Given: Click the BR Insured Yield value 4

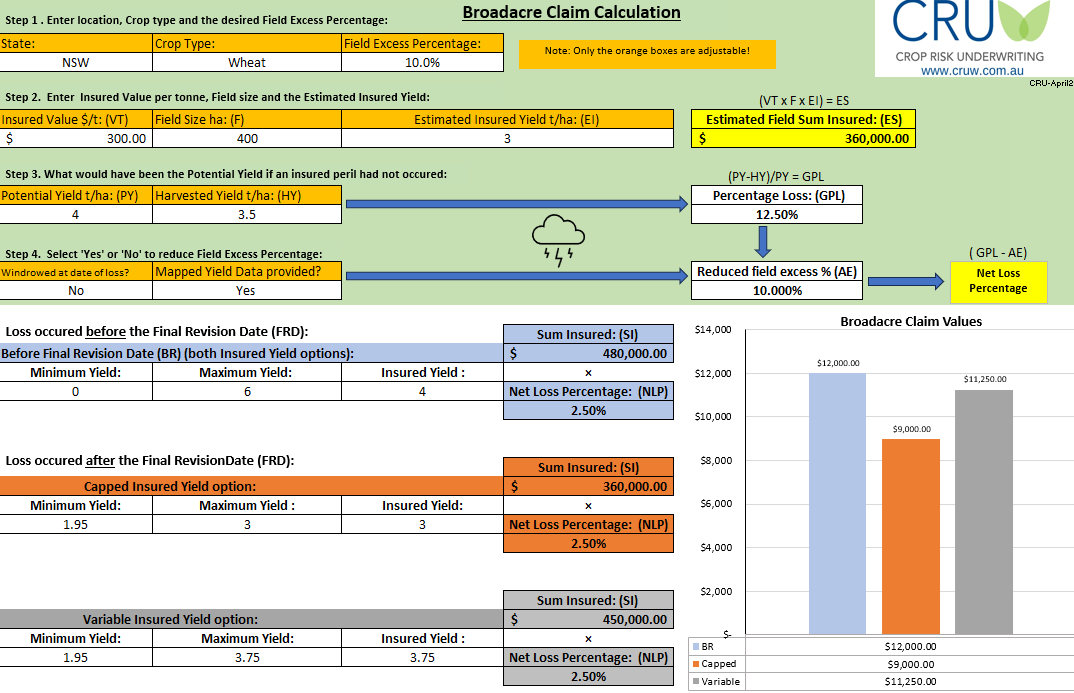Looking at the screenshot, I should pos(423,392).
